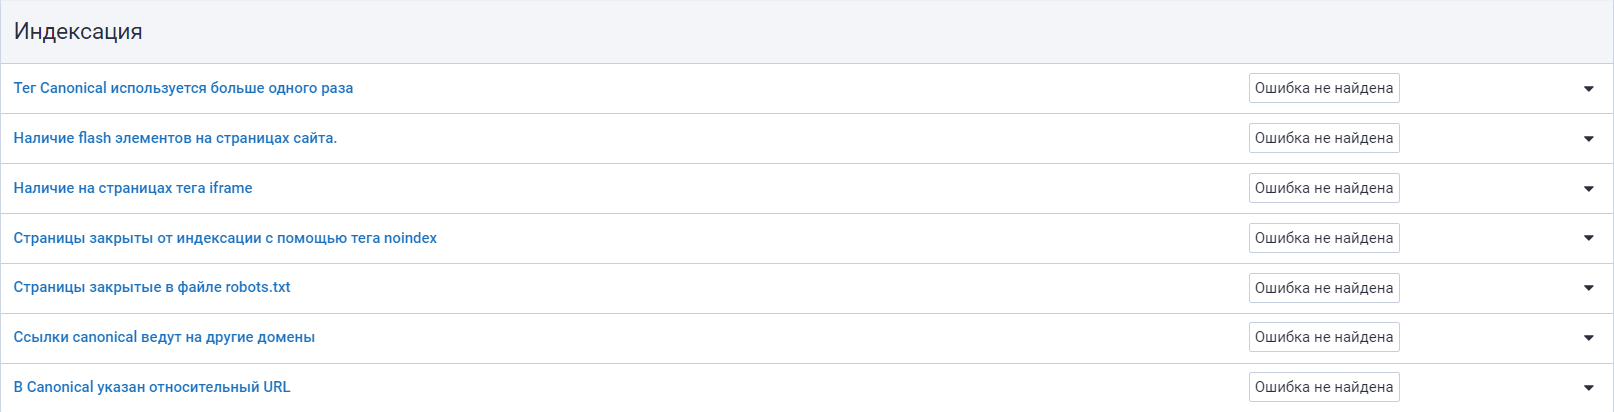Click 'Ошибка не найдена' badge in flash row
Screen dimensions: 1614x412
pos(1323,138)
